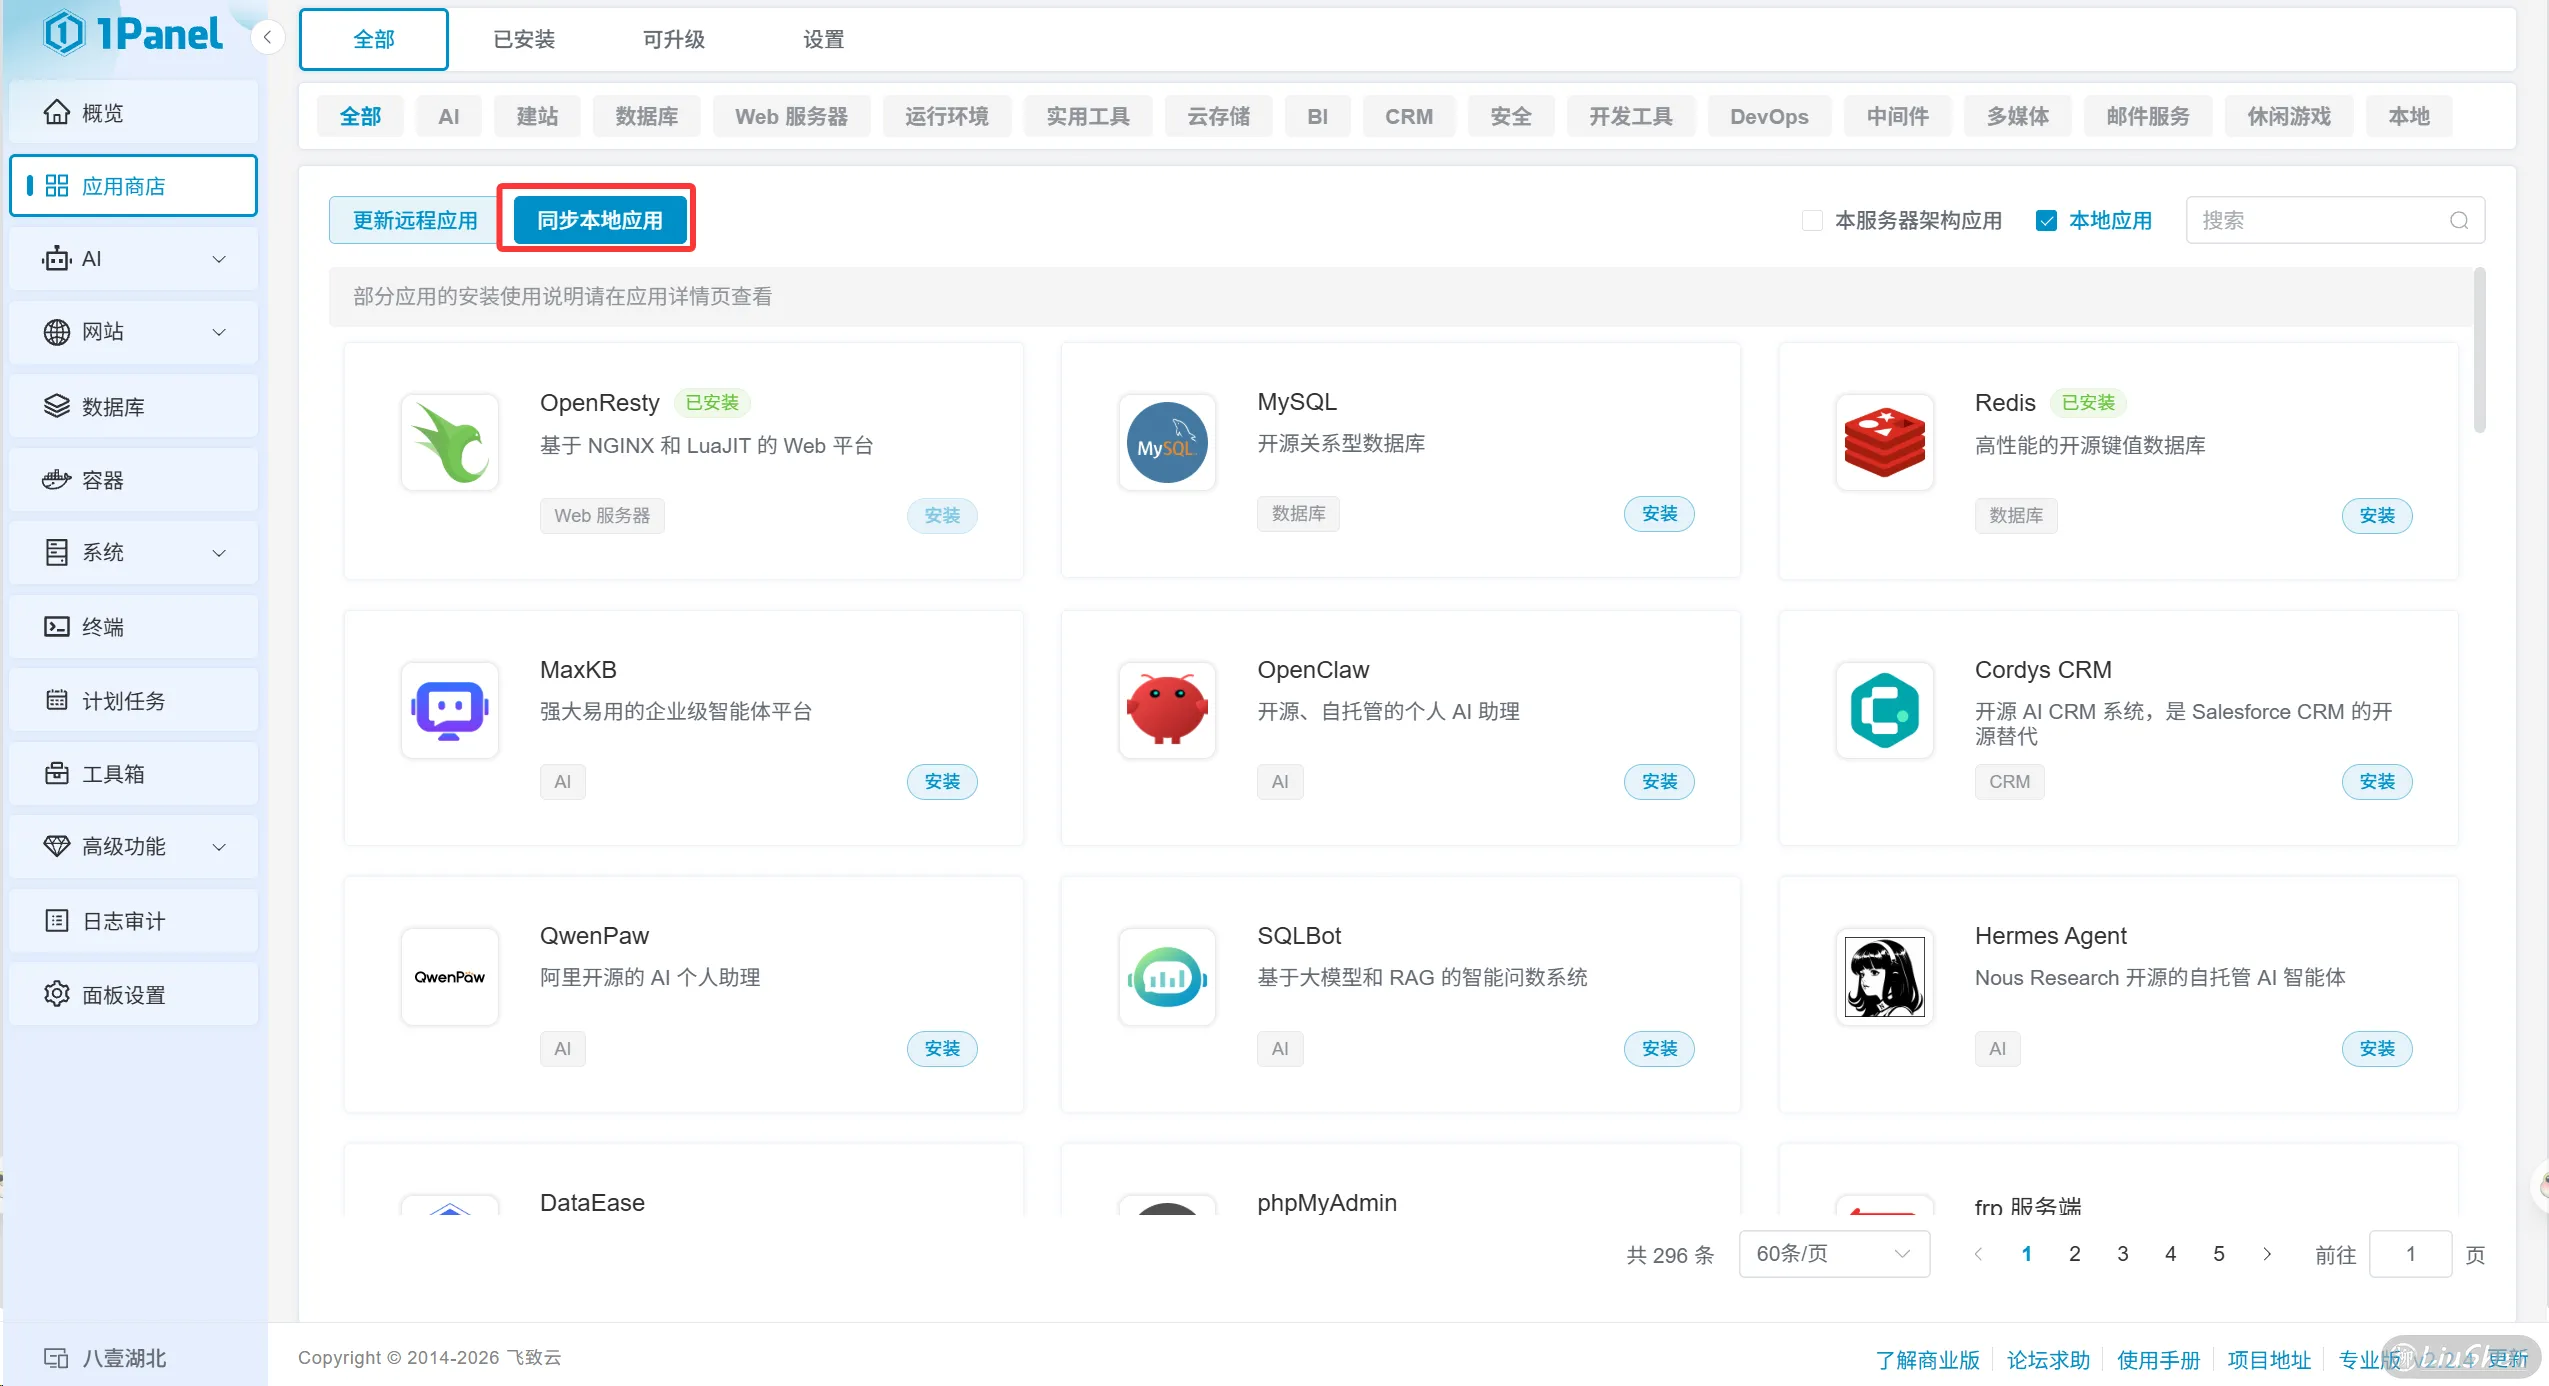Viewport: 2549px width, 1386px height.
Task: Check the 本服务器架构应用 checkbox
Action: tap(1811, 221)
